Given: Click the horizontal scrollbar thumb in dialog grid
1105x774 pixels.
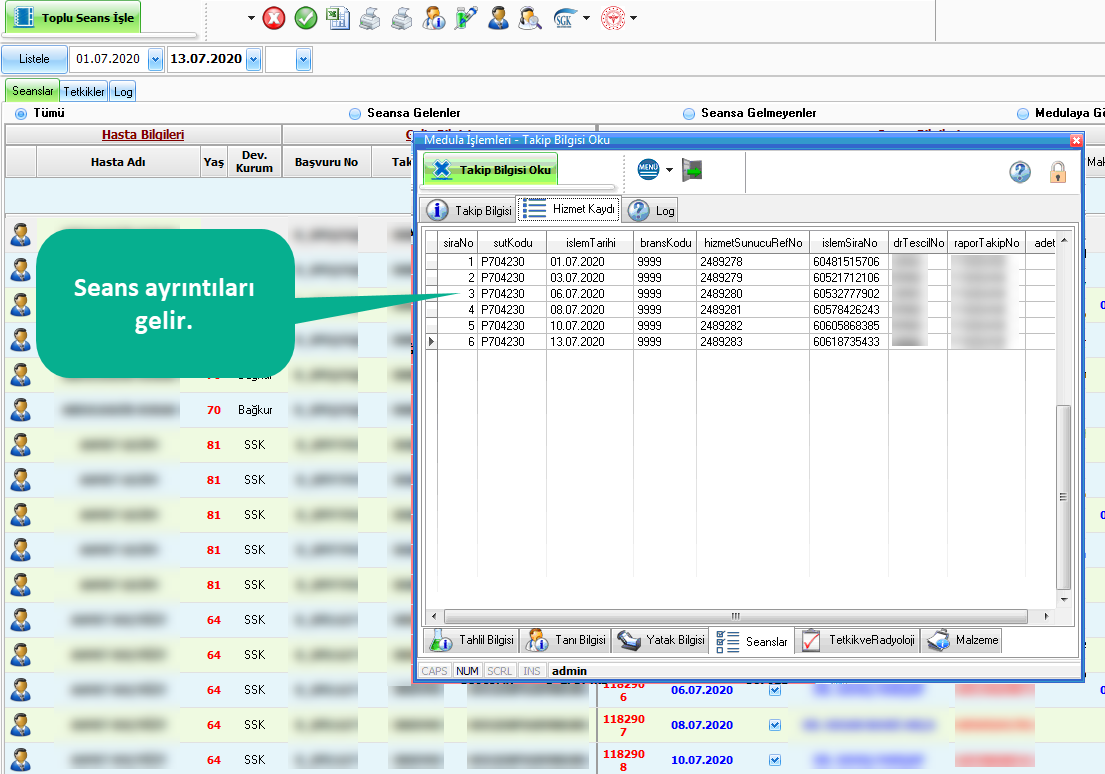Looking at the screenshot, I should tap(735, 616).
